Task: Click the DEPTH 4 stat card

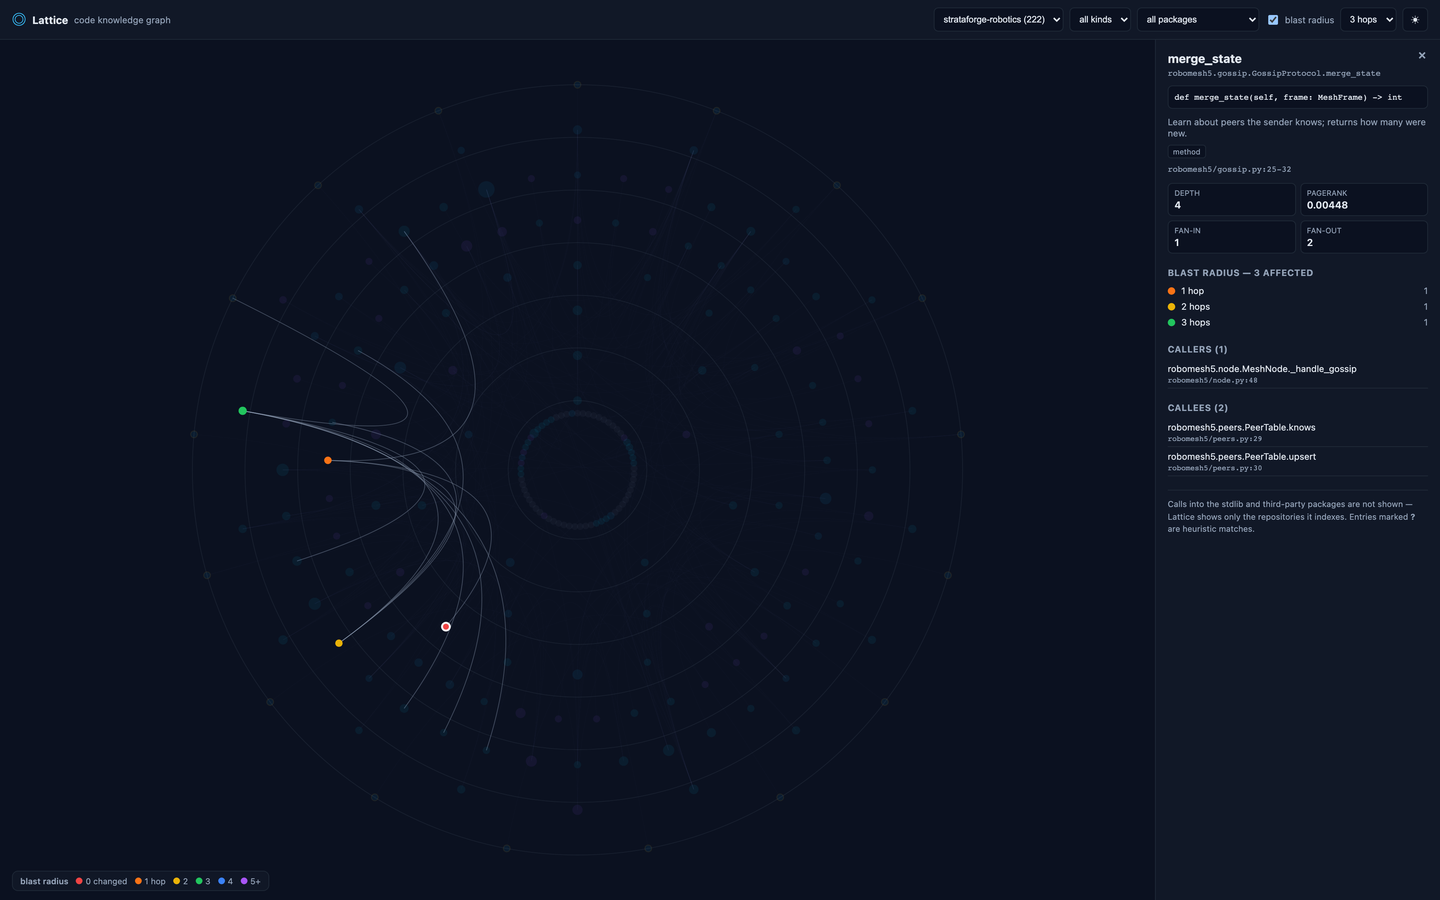Action: click(1231, 199)
